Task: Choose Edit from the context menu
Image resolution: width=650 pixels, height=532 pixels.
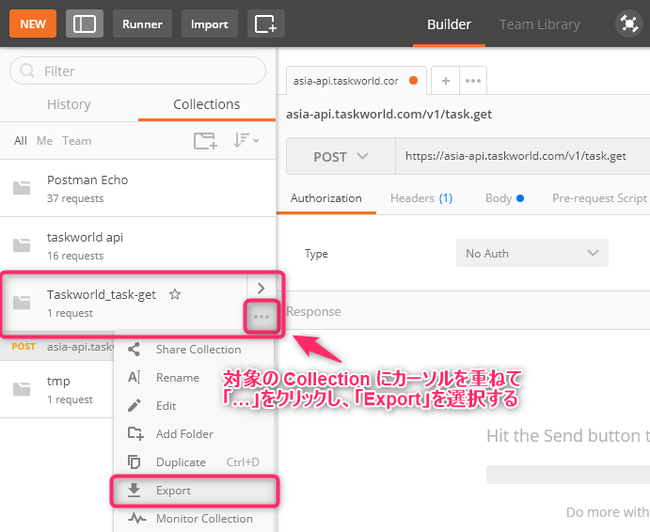Action: [x=194, y=406]
